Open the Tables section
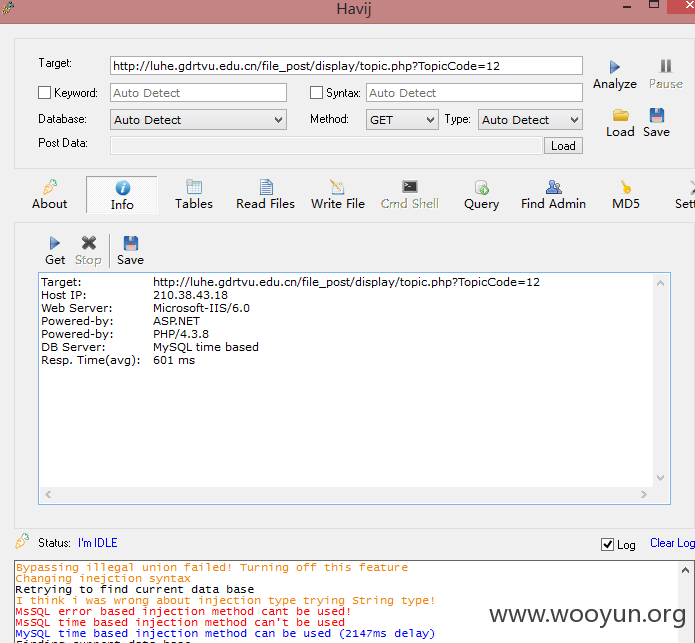This screenshot has height=643, width=695. (x=194, y=195)
